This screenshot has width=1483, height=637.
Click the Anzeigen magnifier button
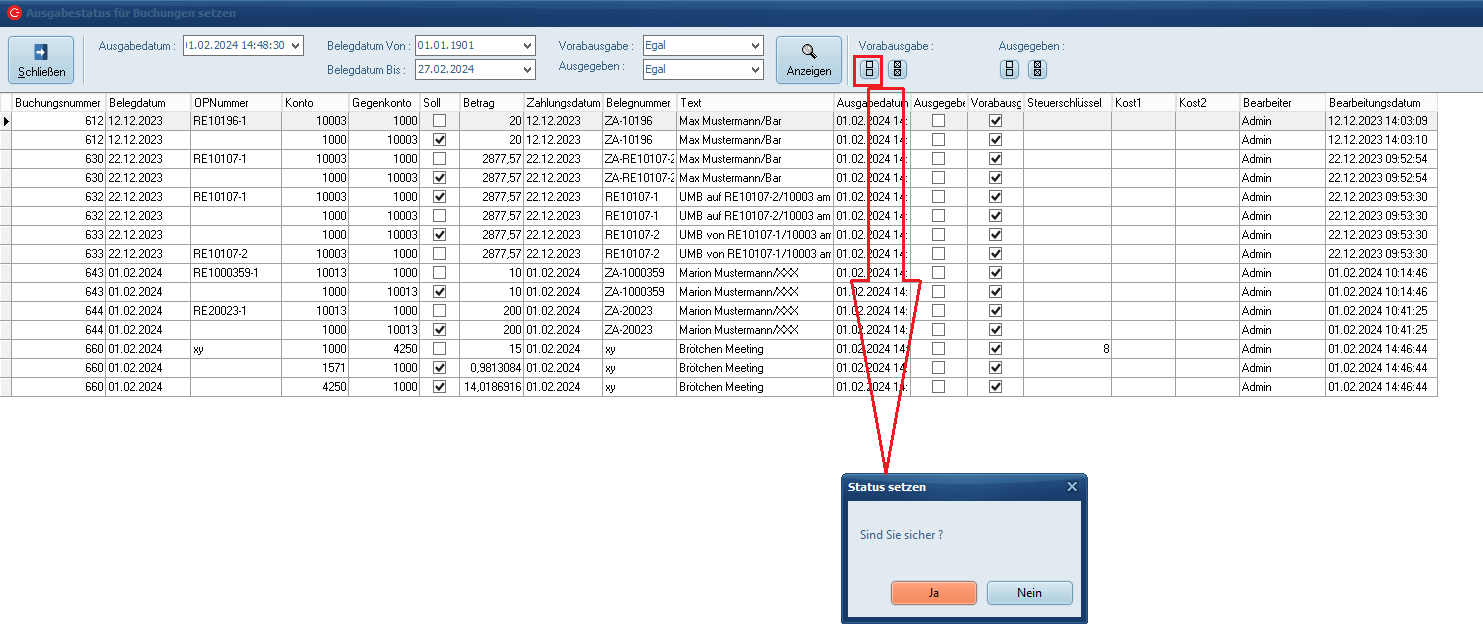(x=808, y=60)
